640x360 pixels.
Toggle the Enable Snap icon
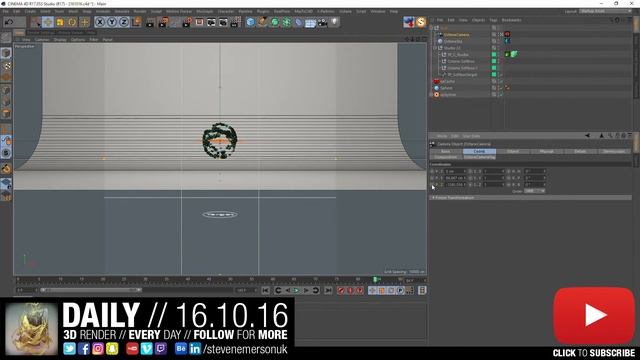click(x=6, y=168)
